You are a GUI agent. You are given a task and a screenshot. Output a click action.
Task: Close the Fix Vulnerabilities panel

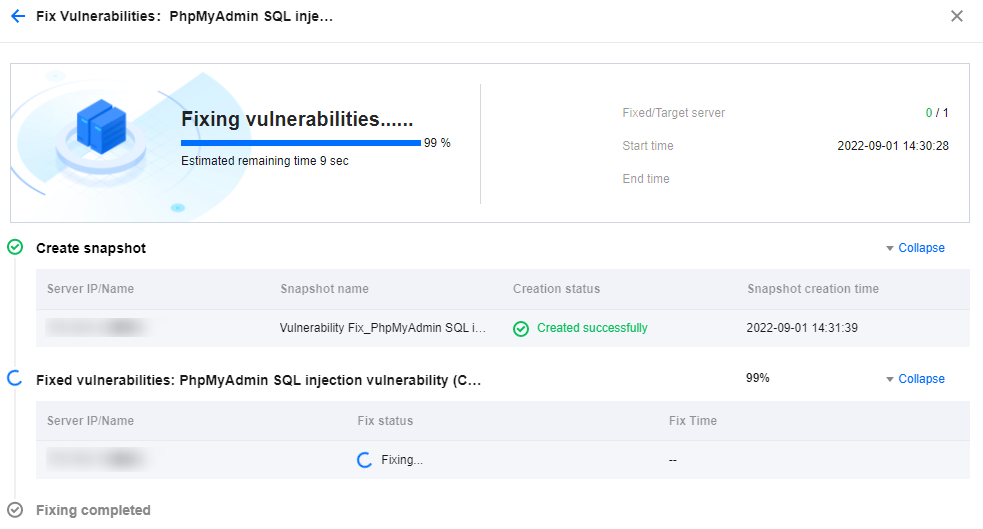click(957, 16)
